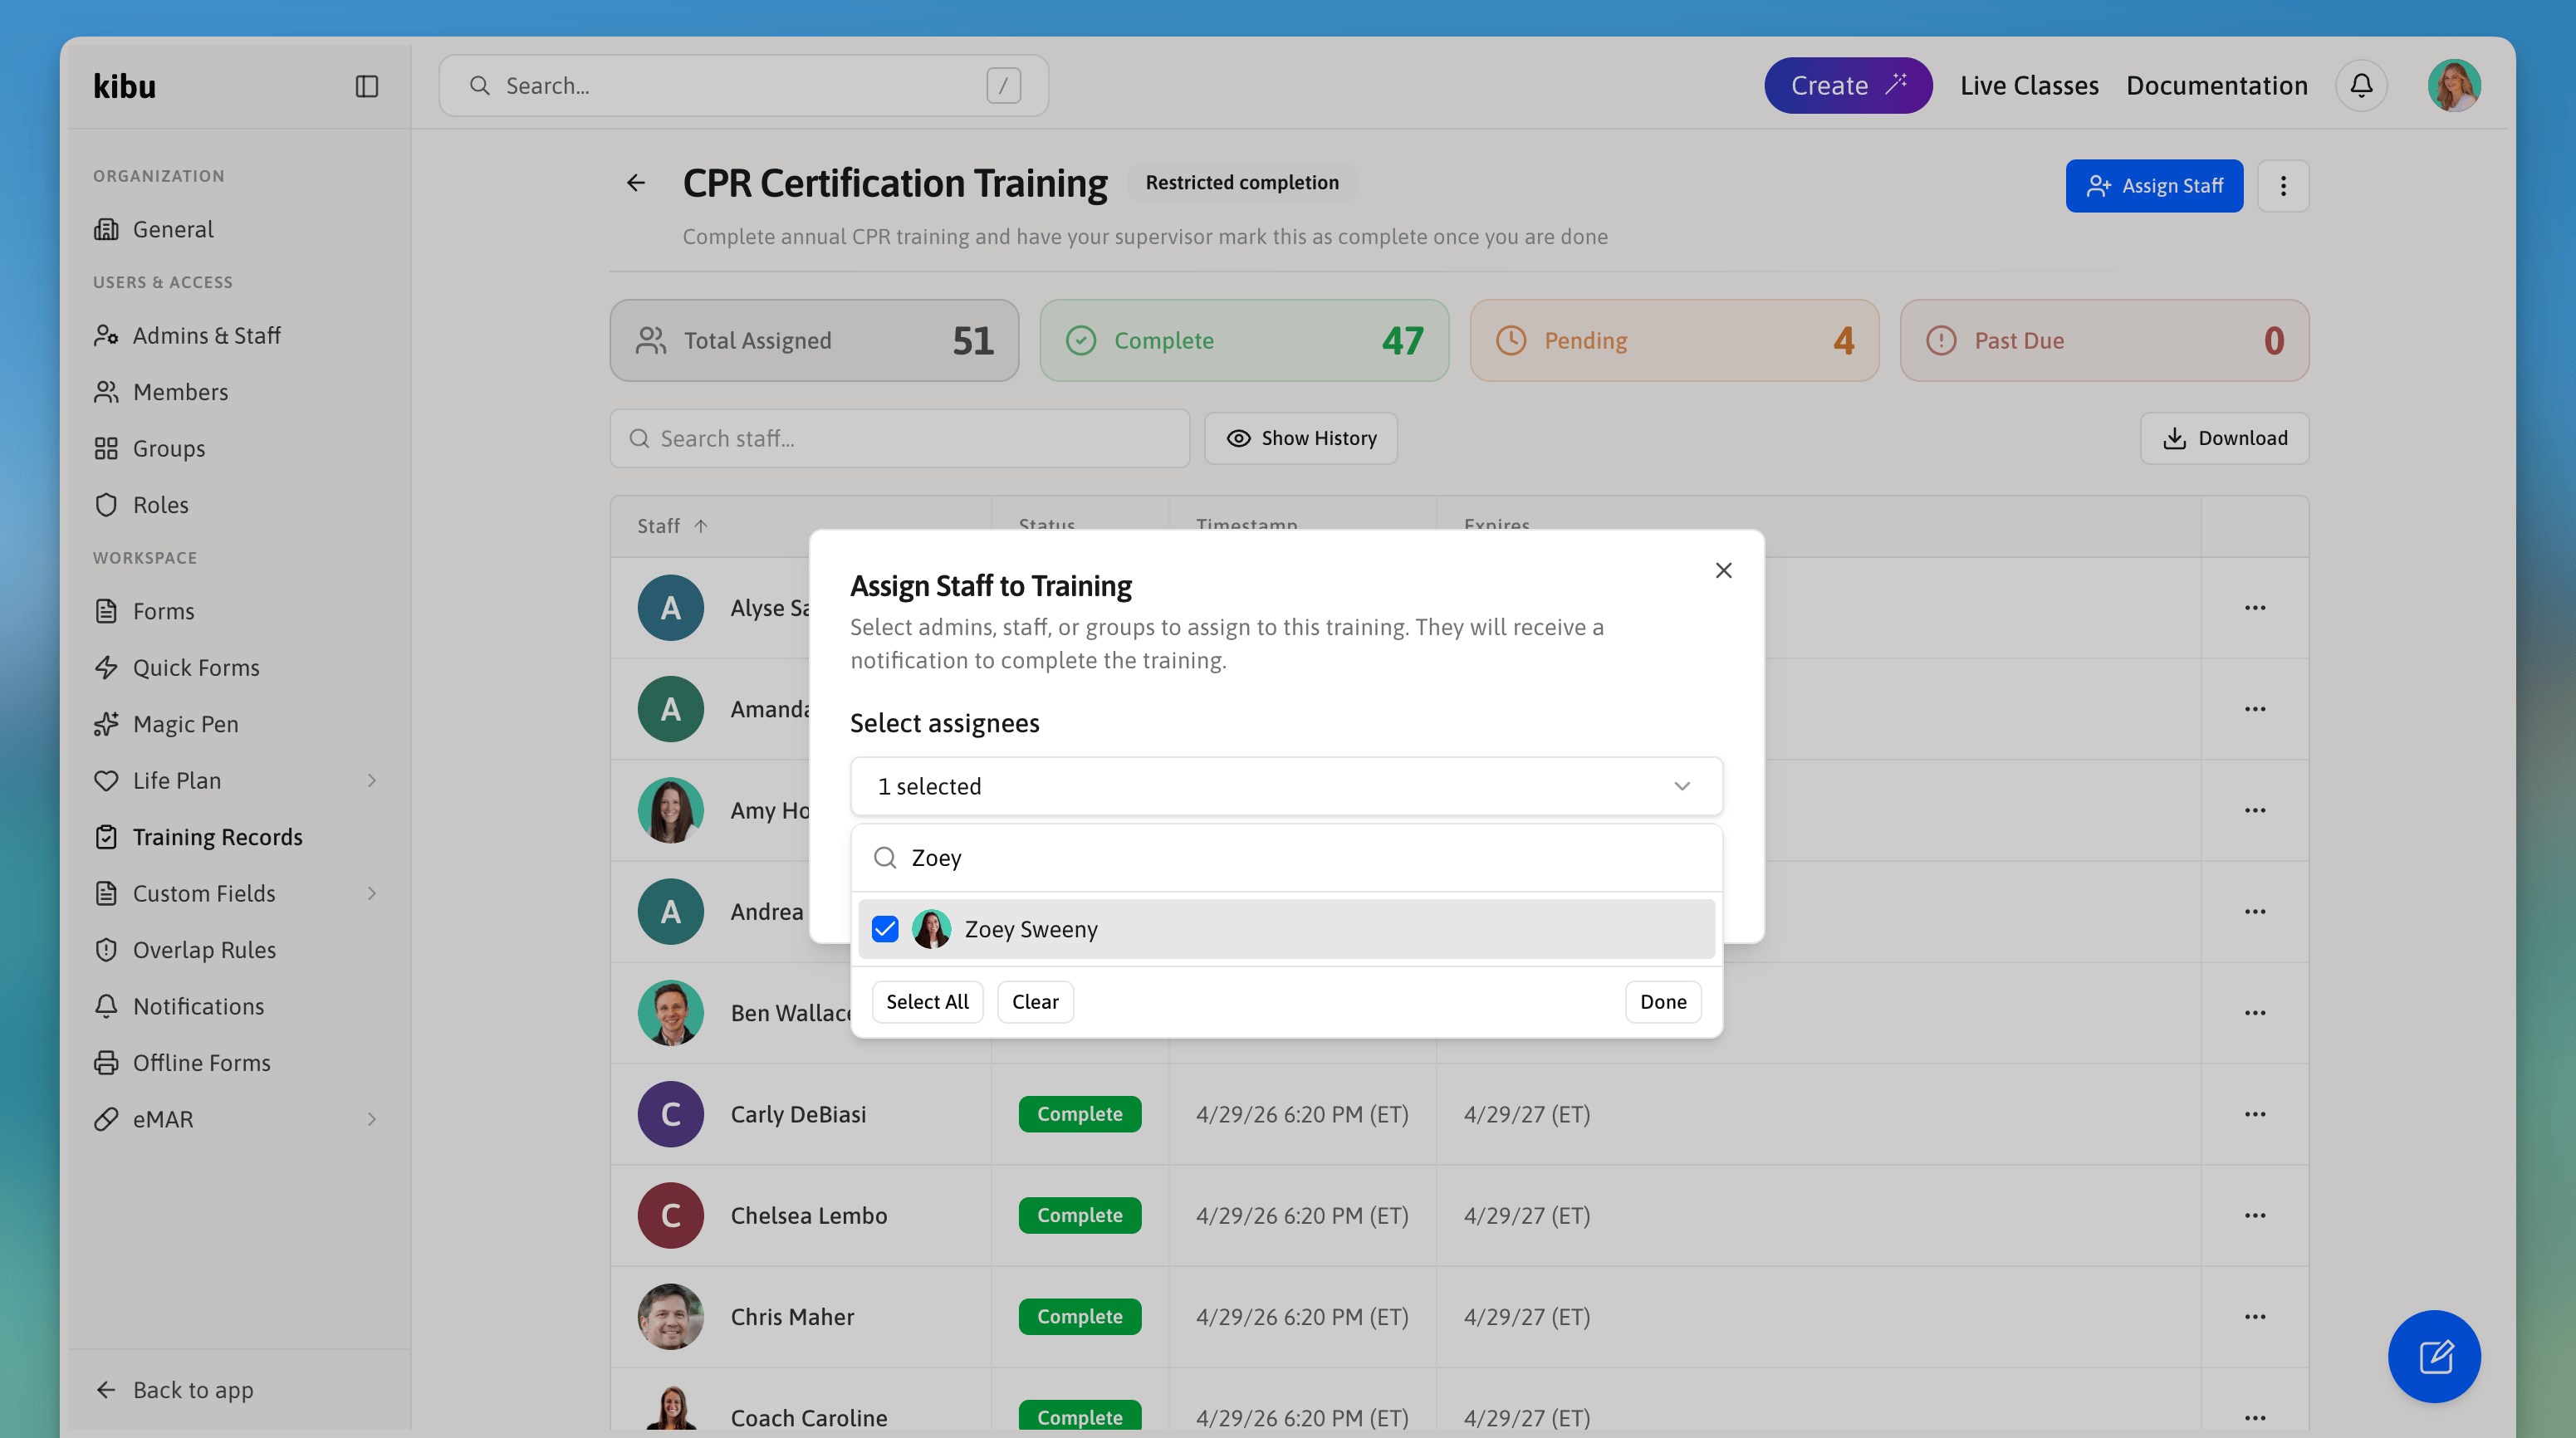The height and width of the screenshot is (1438, 2576).
Task: Select Training Records in sidebar
Action: (x=198, y=837)
